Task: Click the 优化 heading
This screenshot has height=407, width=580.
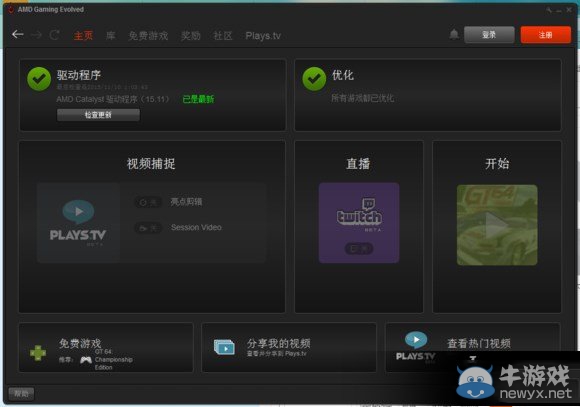Action: point(343,75)
